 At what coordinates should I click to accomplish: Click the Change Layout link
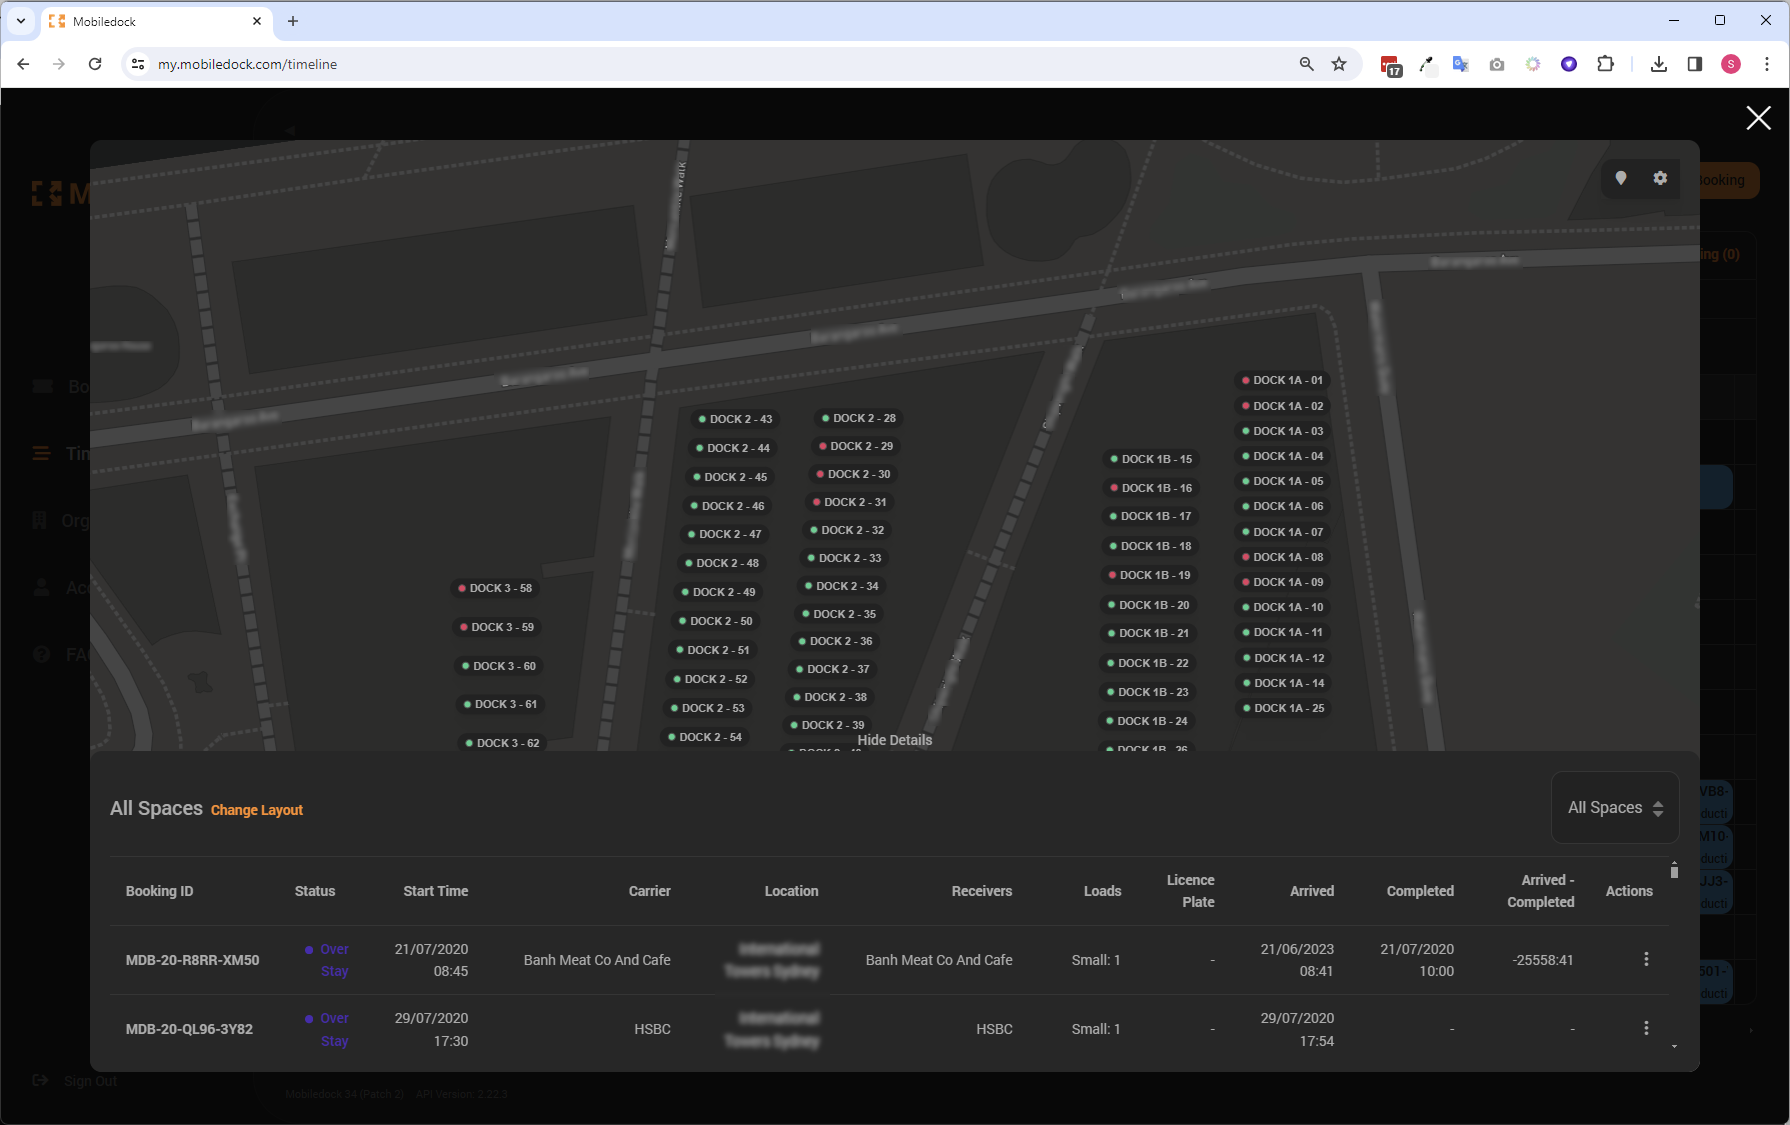pos(256,810)
